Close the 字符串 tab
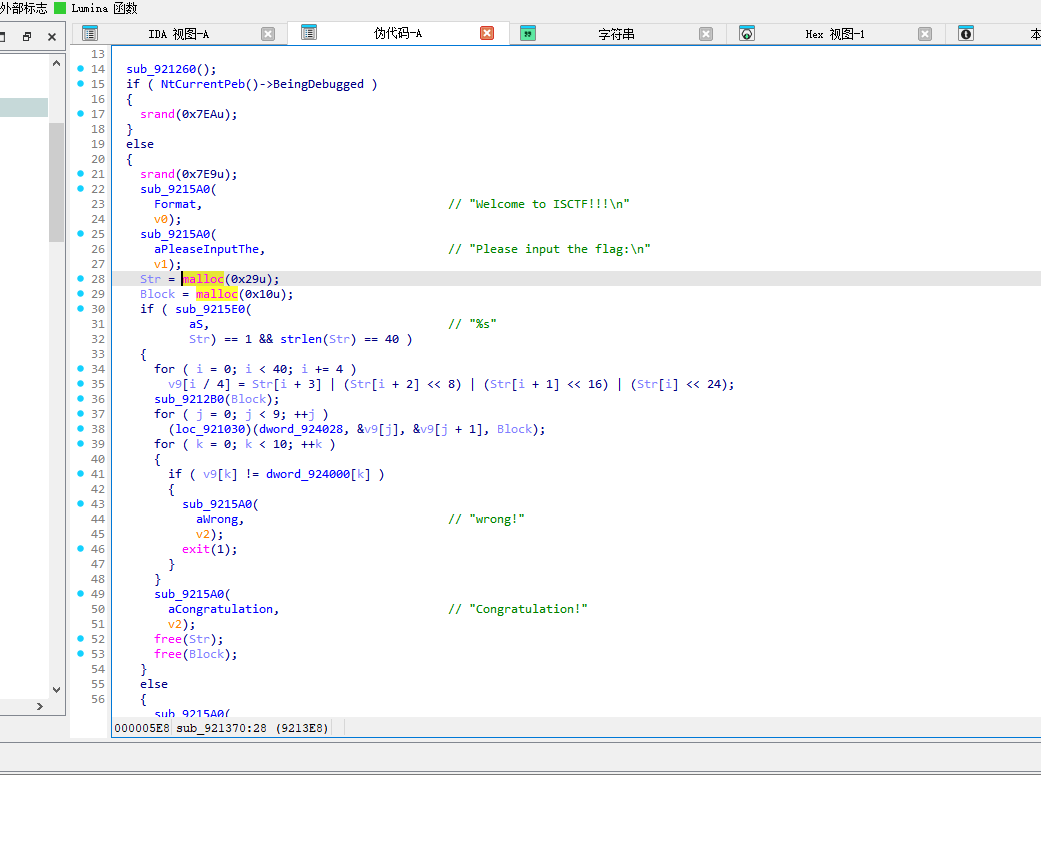The width and height of the screenshot is (1041, 843). (x=706, y=33)
